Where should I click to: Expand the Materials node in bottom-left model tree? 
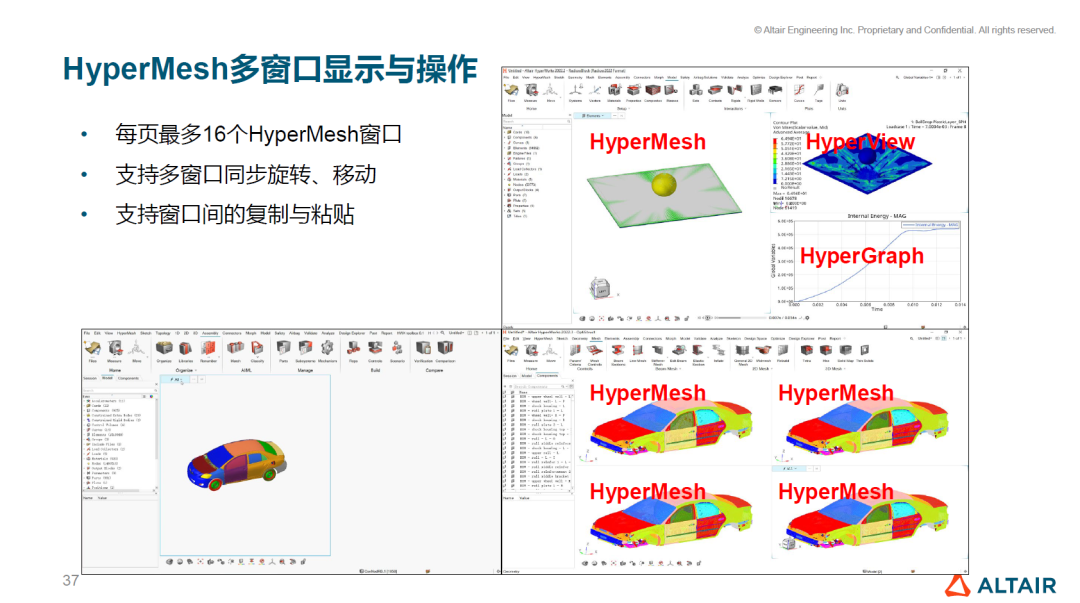pyautogui.click(x=85, y=457)
